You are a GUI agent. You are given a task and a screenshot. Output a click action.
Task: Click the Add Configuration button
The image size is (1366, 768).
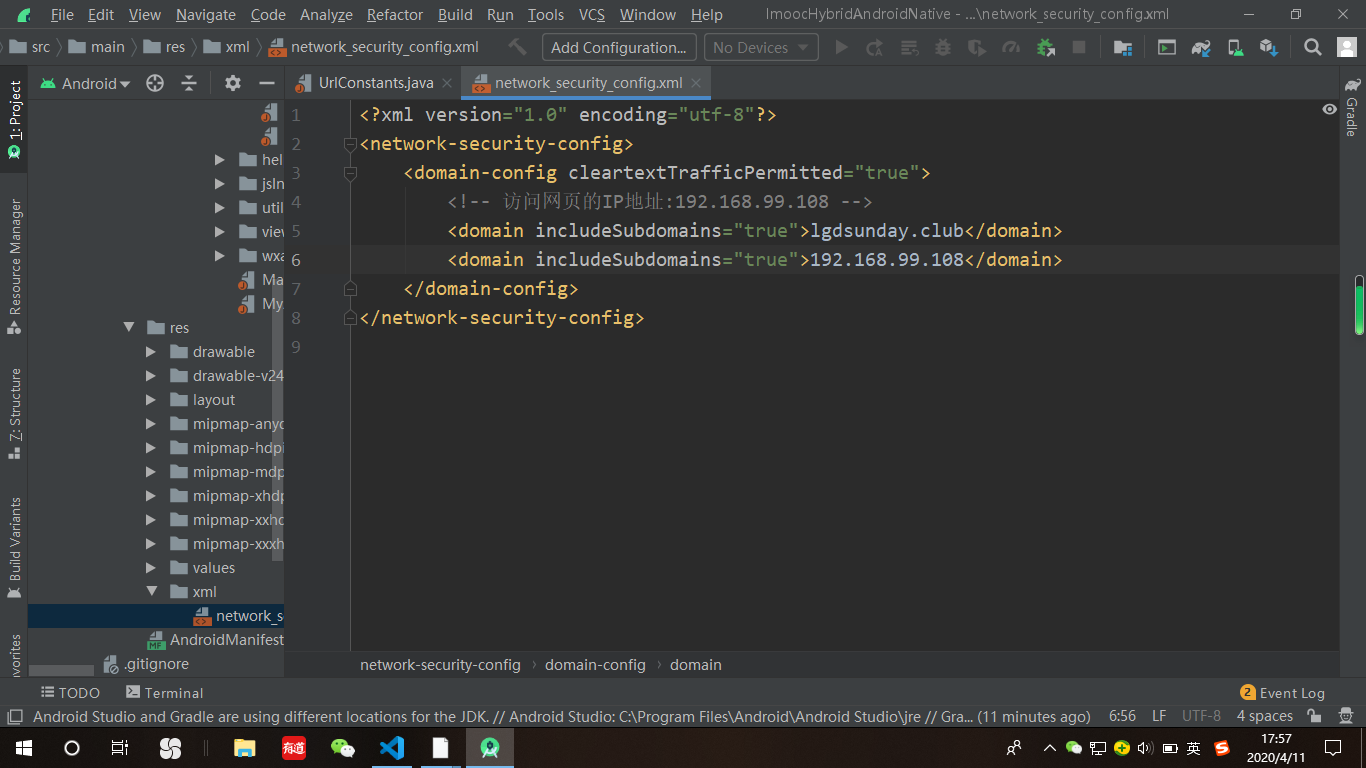(x=619, y=47)
